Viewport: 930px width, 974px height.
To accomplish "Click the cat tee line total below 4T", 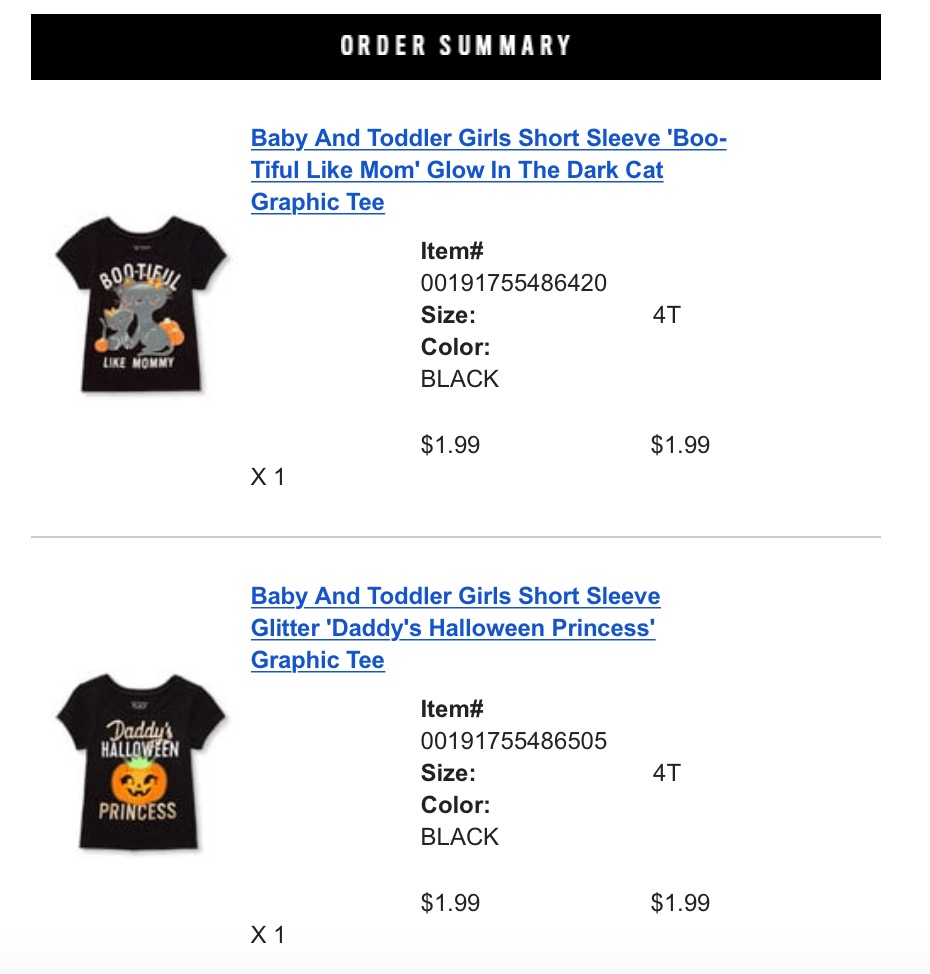I will [680, 445].
